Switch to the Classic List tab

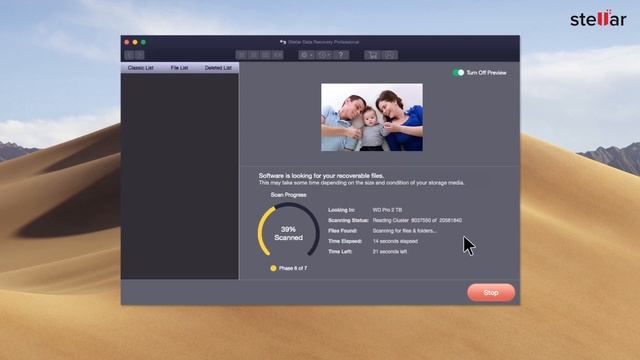140,68
